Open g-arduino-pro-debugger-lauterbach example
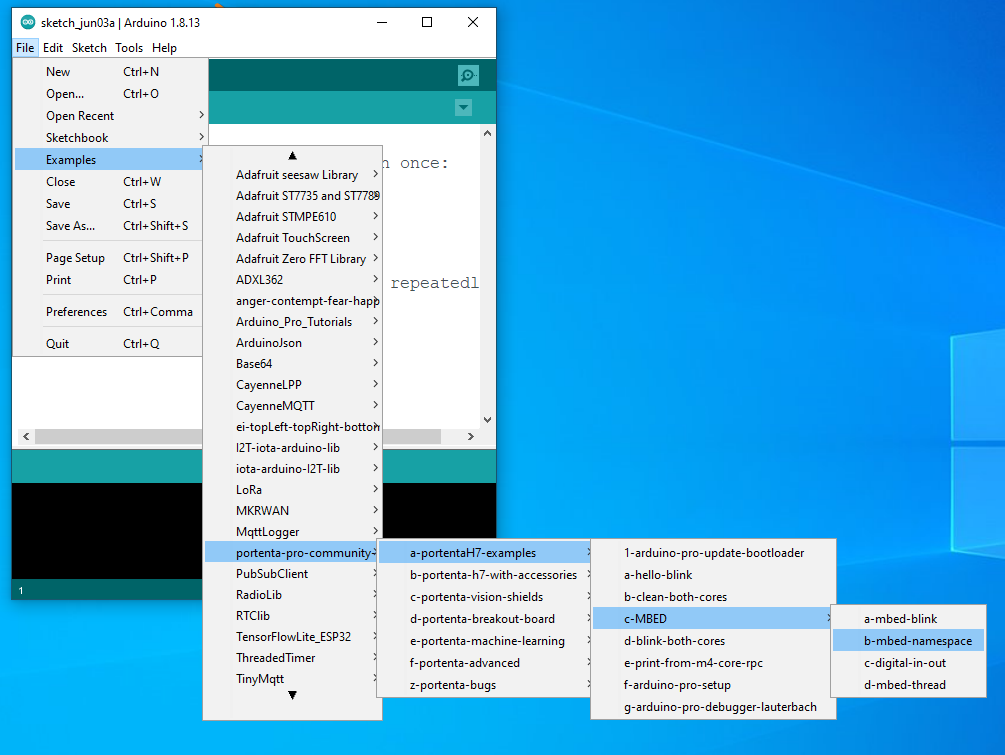This screenshot has height=755, width=1005. coord(713,707)
